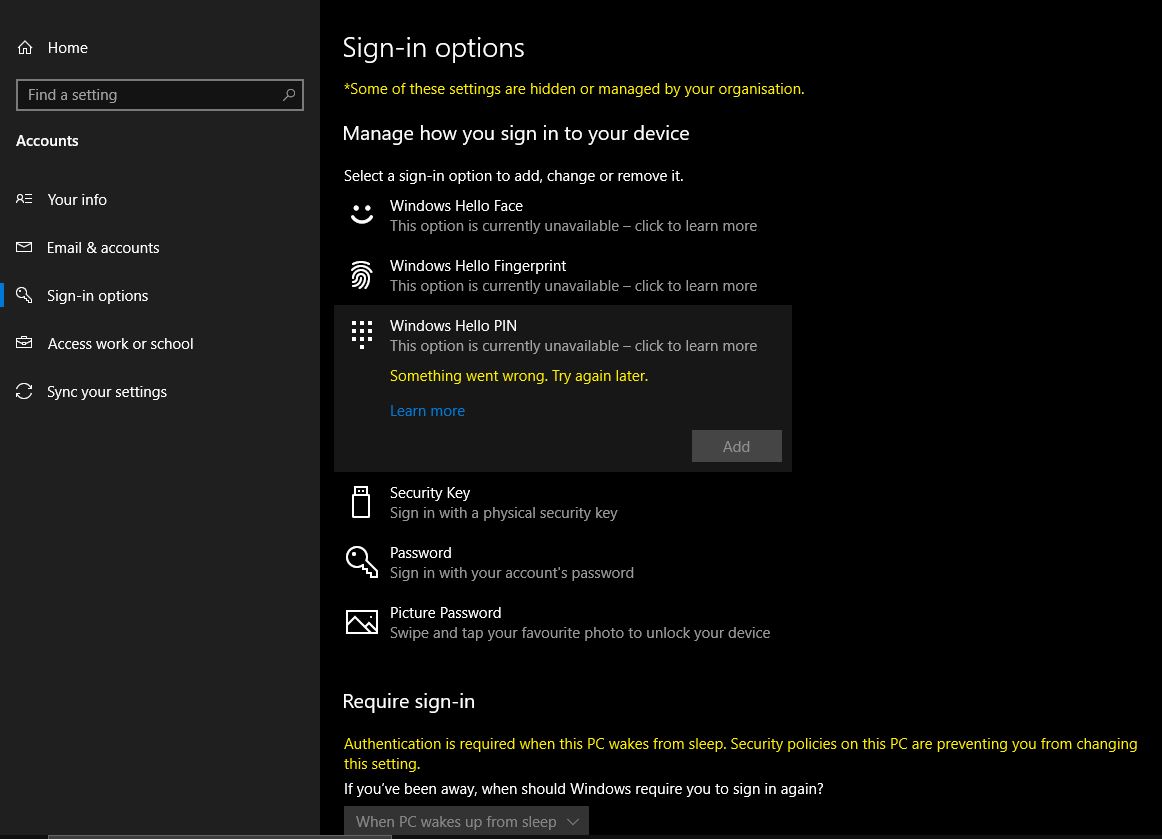Click the Sign-in options page title
Image resolution: width=1162 pixels, height=839 pixels.
point(434,48)
